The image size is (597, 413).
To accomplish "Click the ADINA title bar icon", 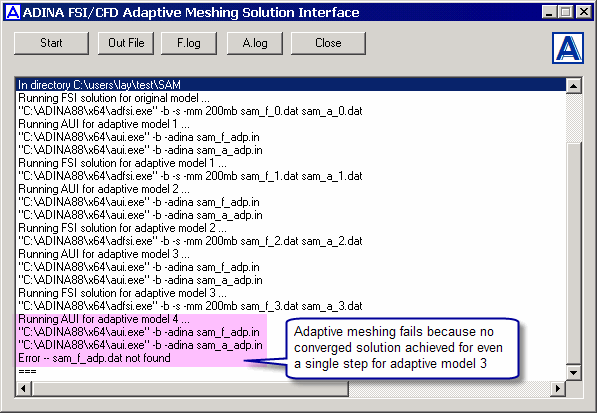I will click(13, 12).
